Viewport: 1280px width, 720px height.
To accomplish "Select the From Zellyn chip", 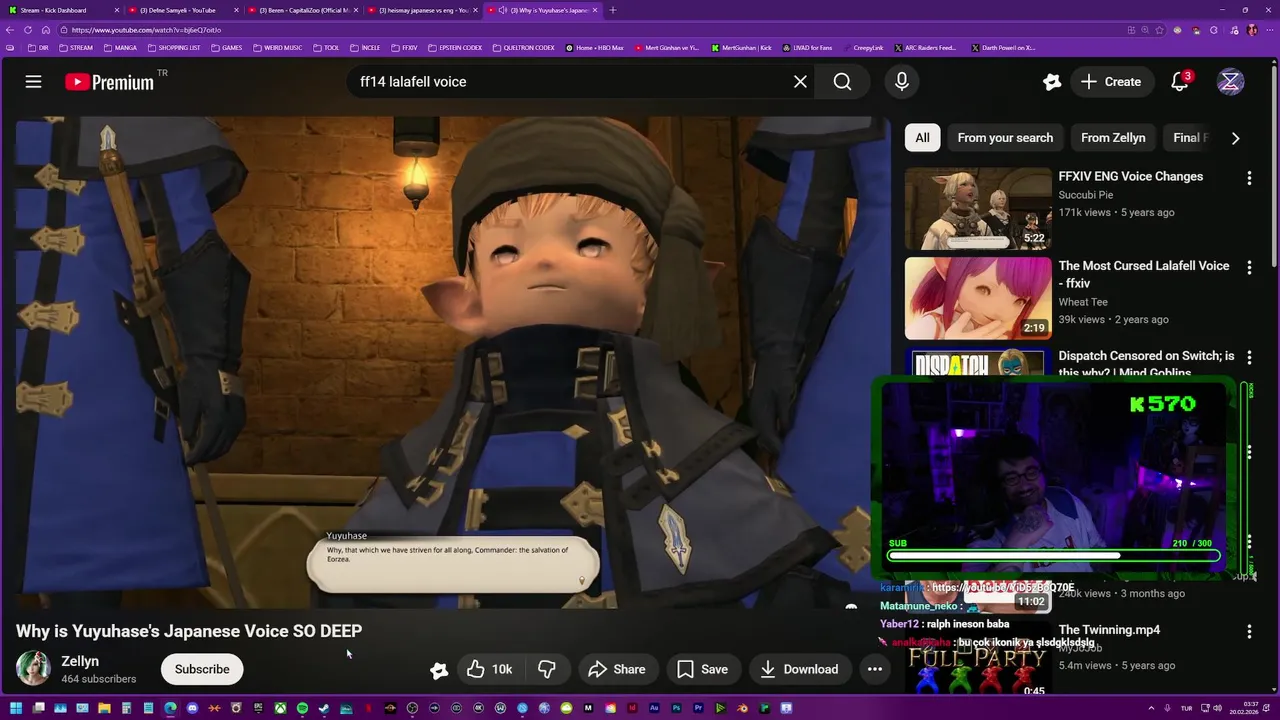I will pyautogui.click(x=1113, y=137).
